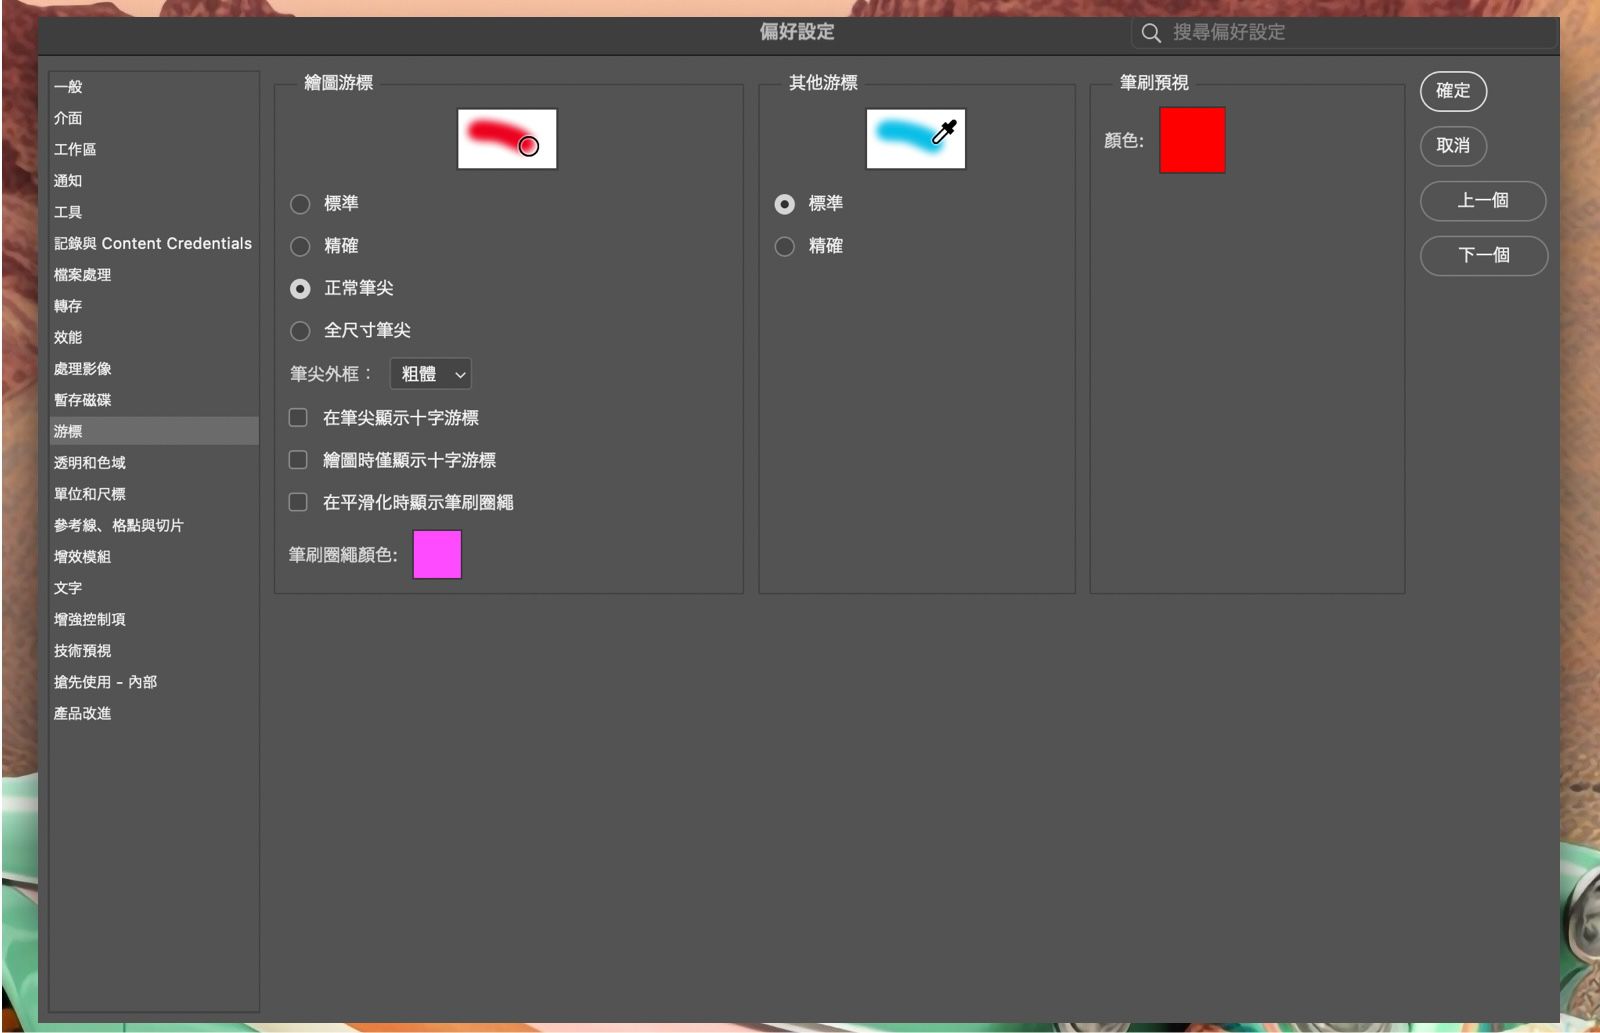Open the 介面 preferences category
This screenshot has height=1033, width=1600.
coord(154,118)
